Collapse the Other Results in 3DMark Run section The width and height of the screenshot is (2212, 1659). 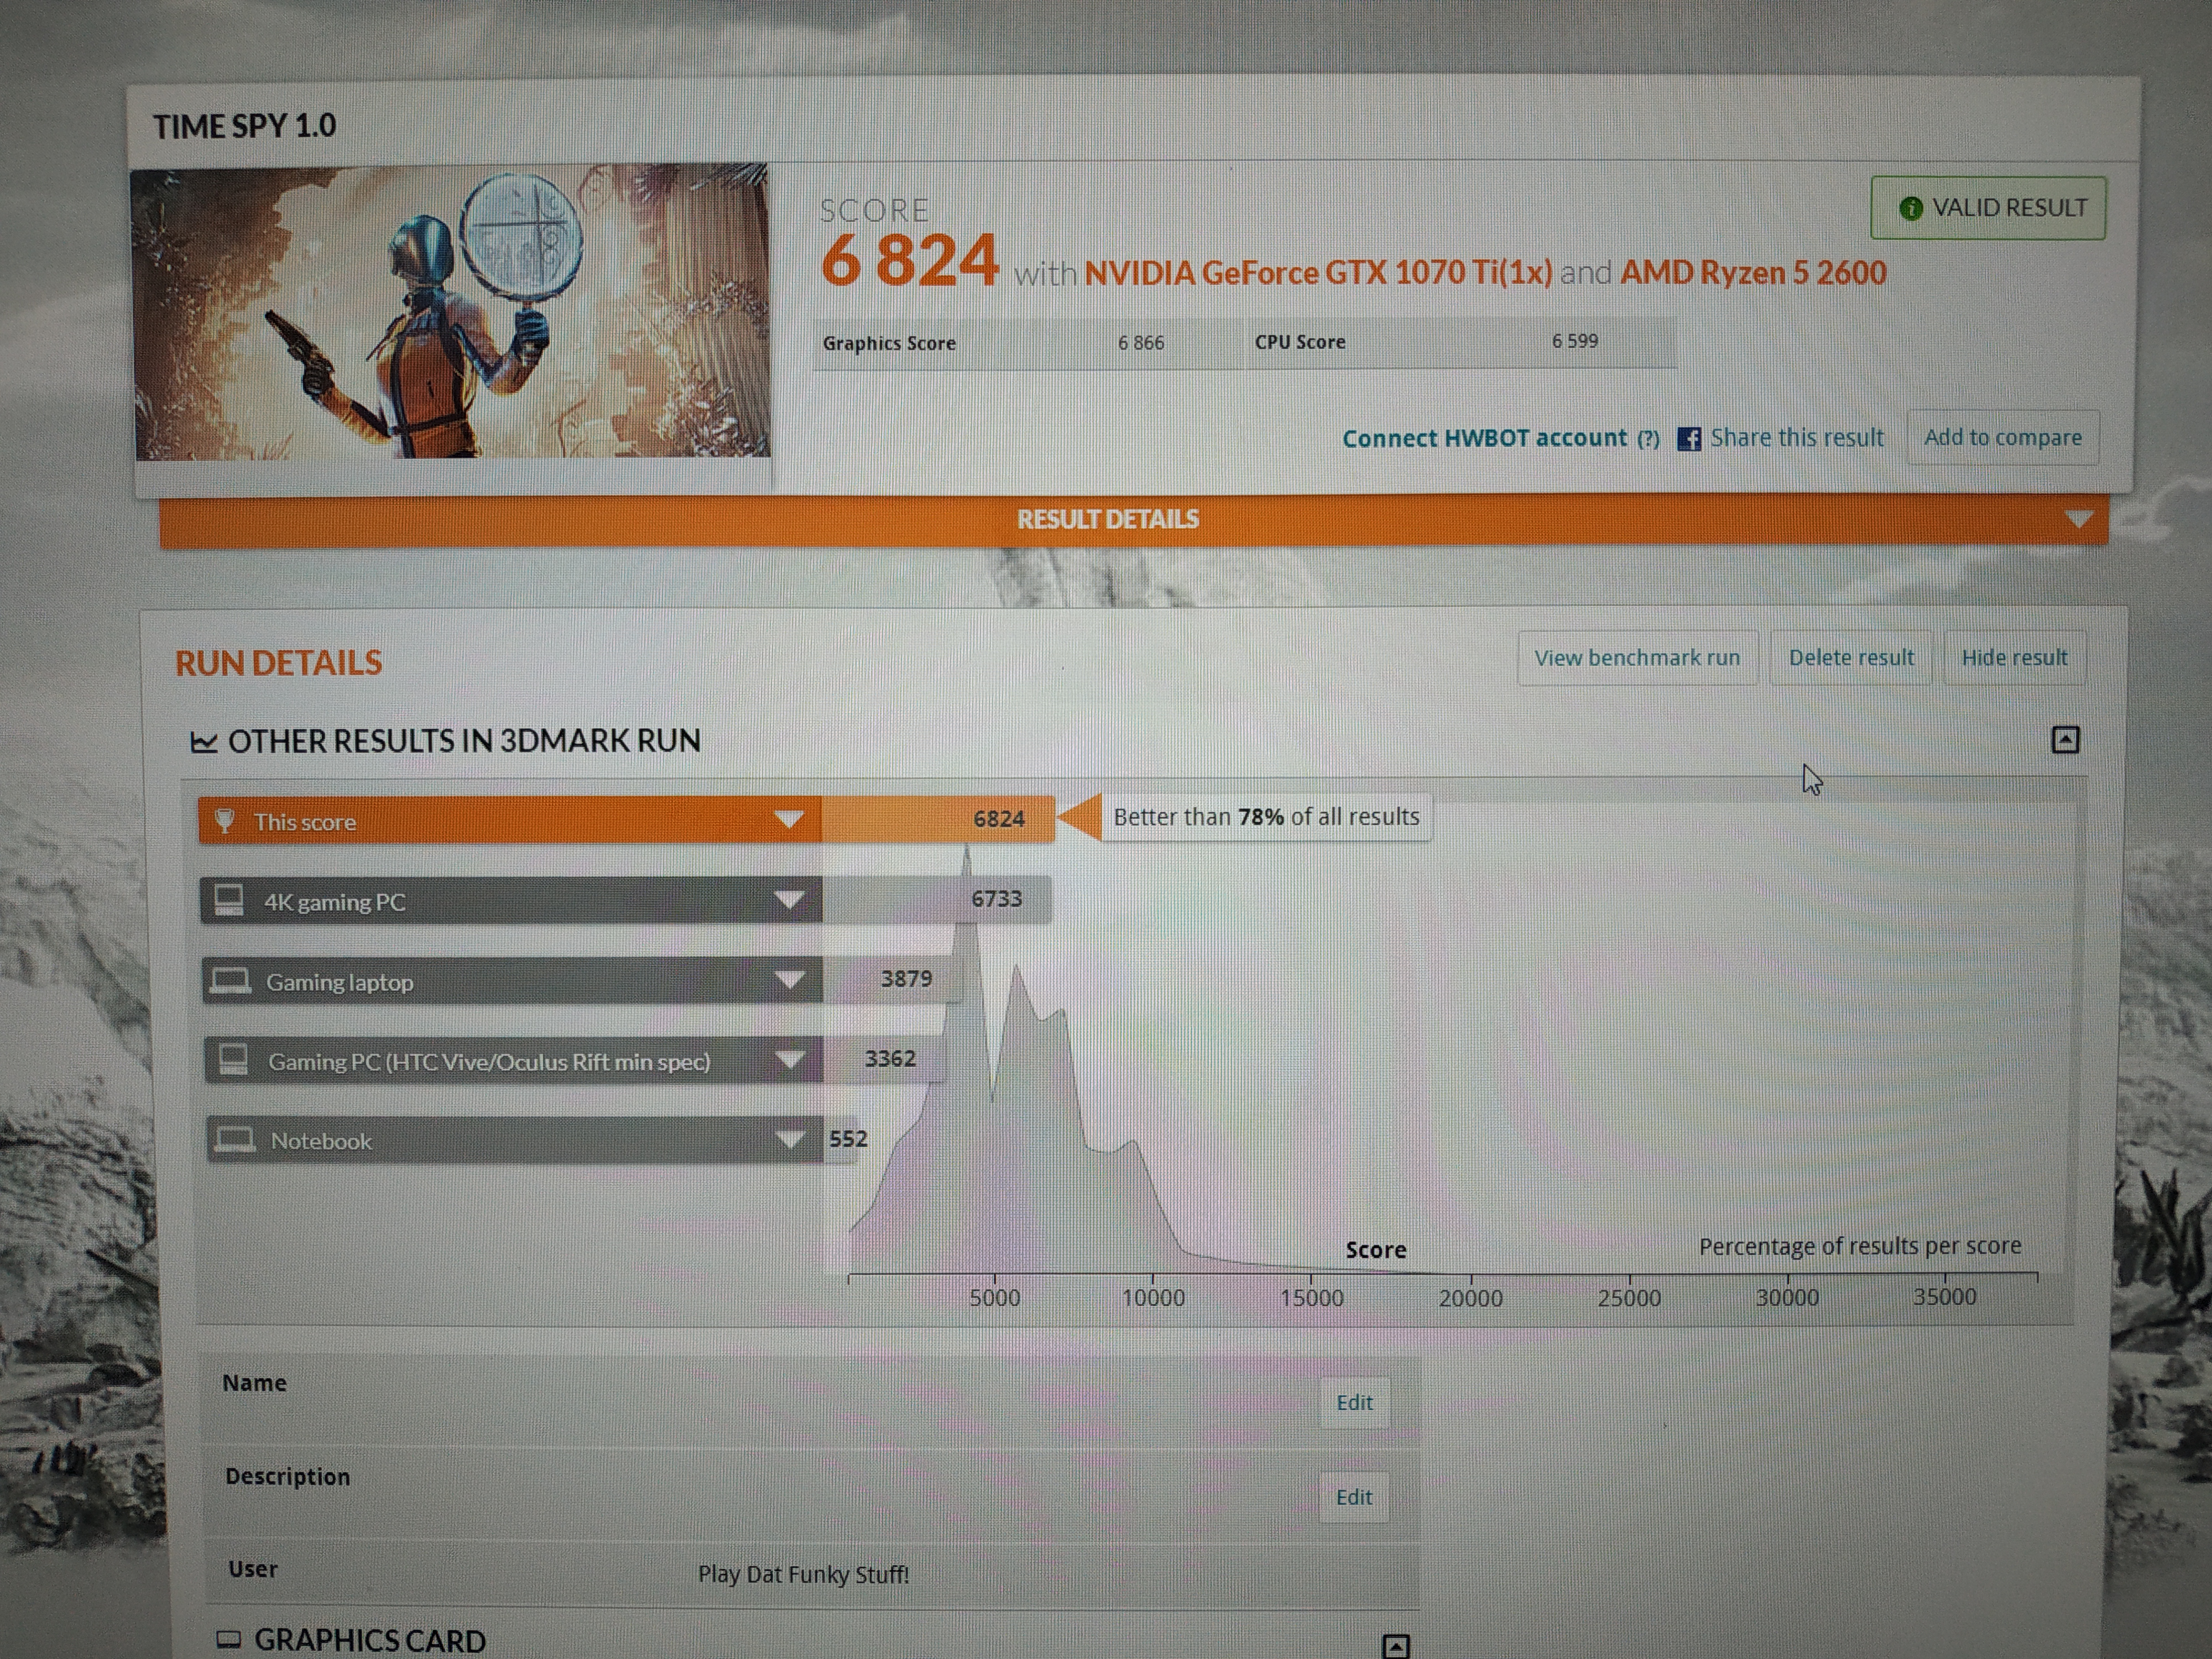pos(2065,740)
